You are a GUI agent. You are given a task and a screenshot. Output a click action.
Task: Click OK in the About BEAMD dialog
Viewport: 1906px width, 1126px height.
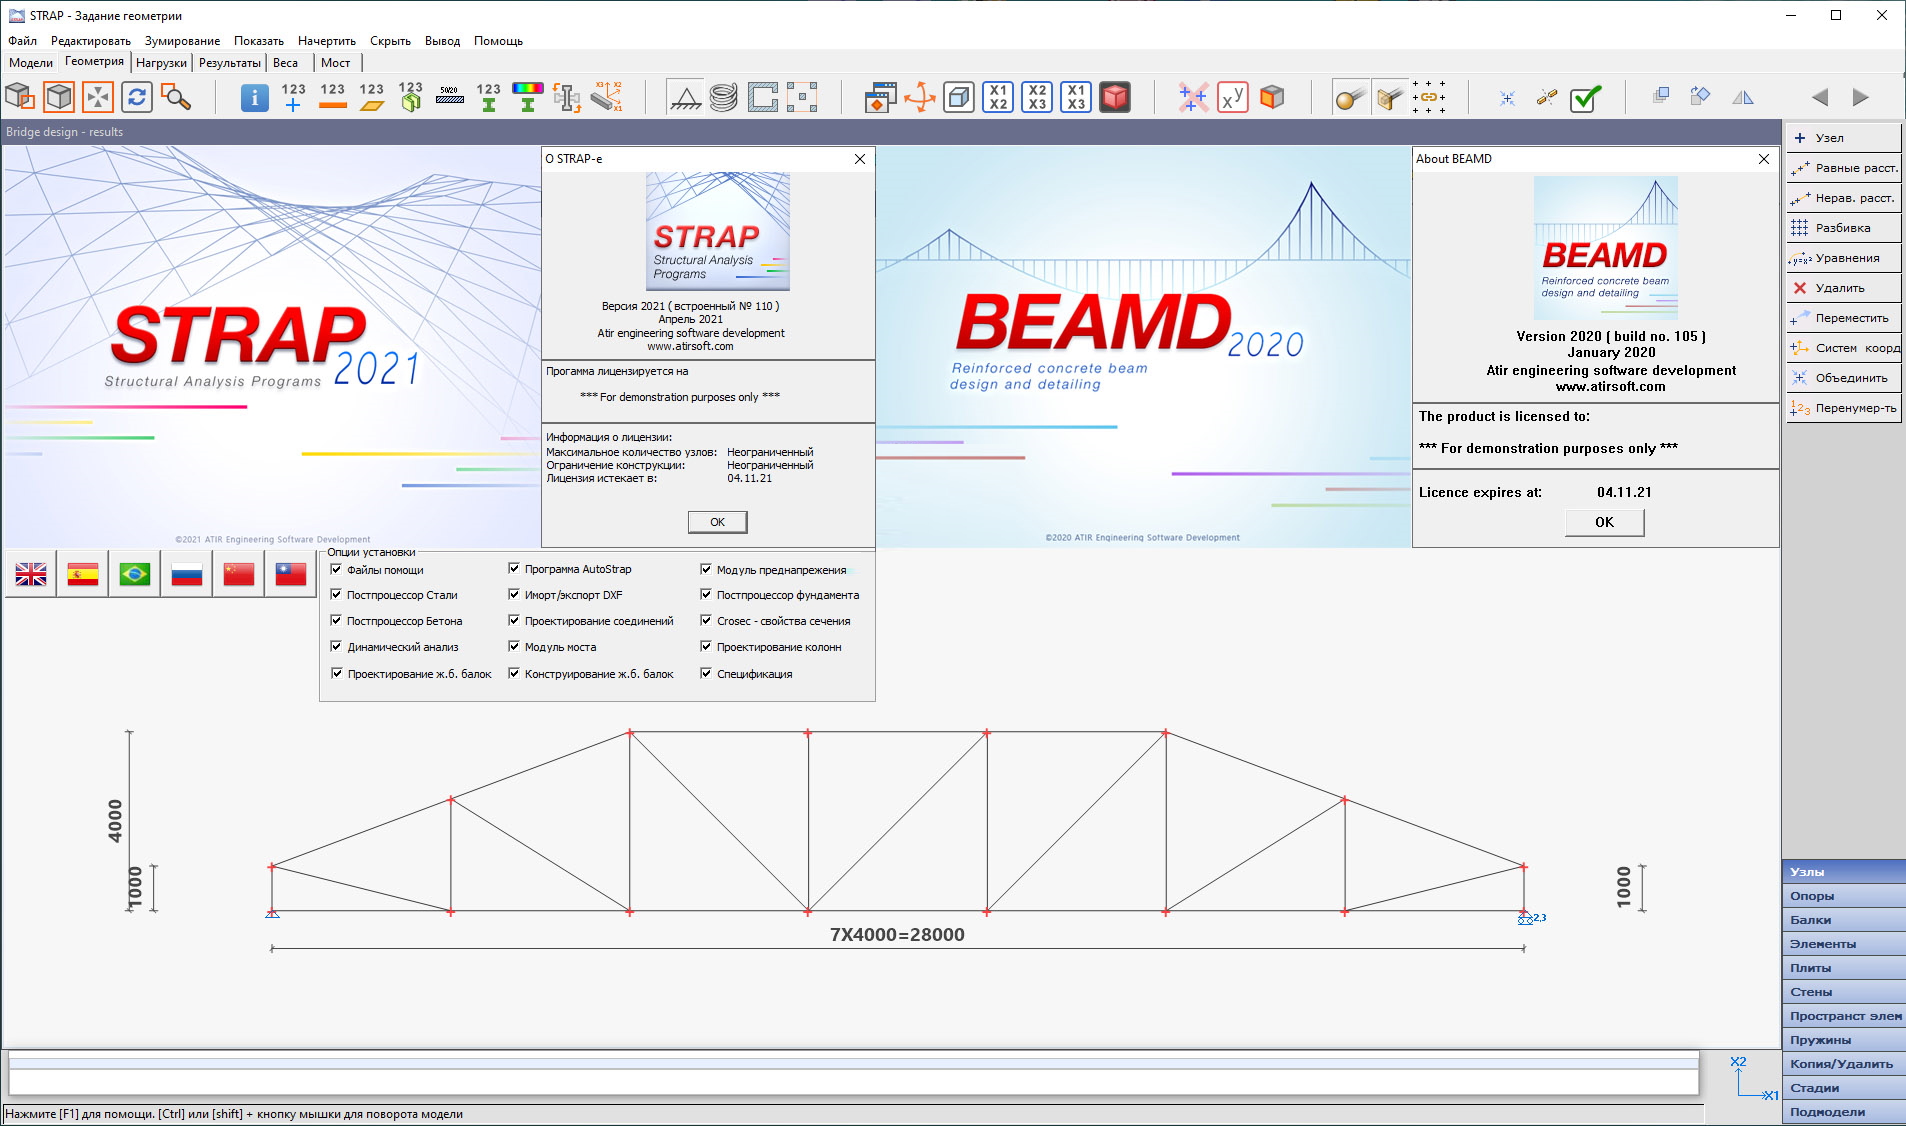point(1604,522)
